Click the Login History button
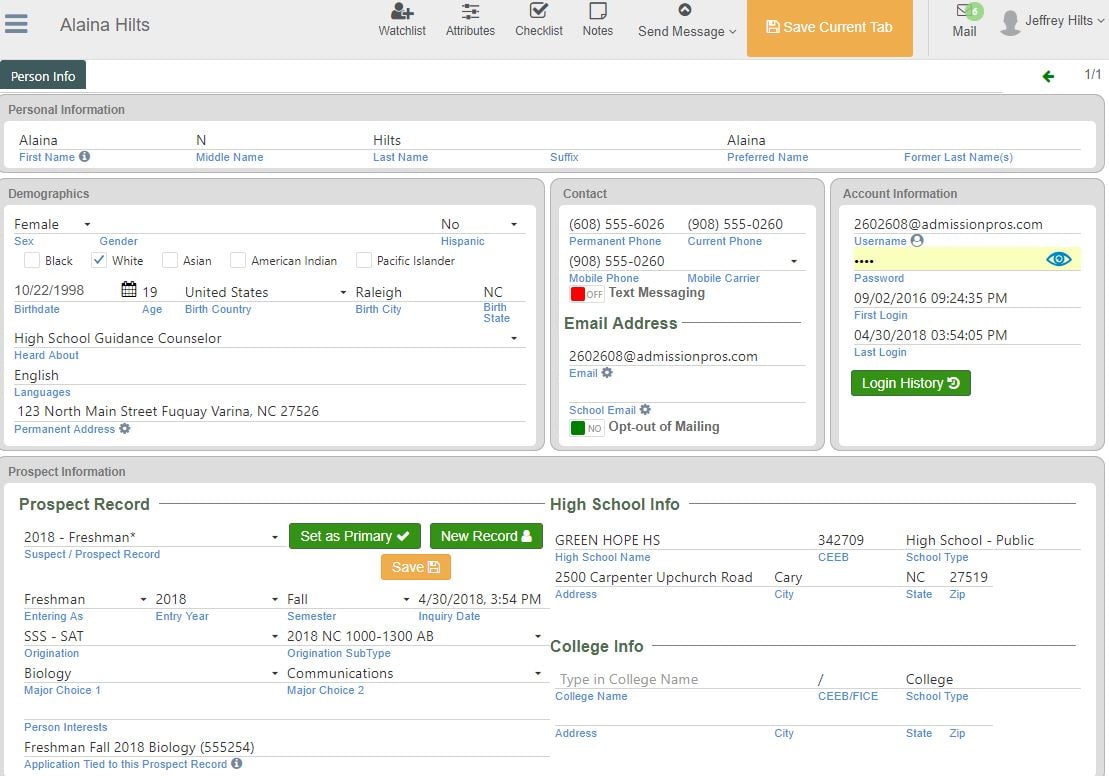1109x776 pixels. [x=910, y=383]
